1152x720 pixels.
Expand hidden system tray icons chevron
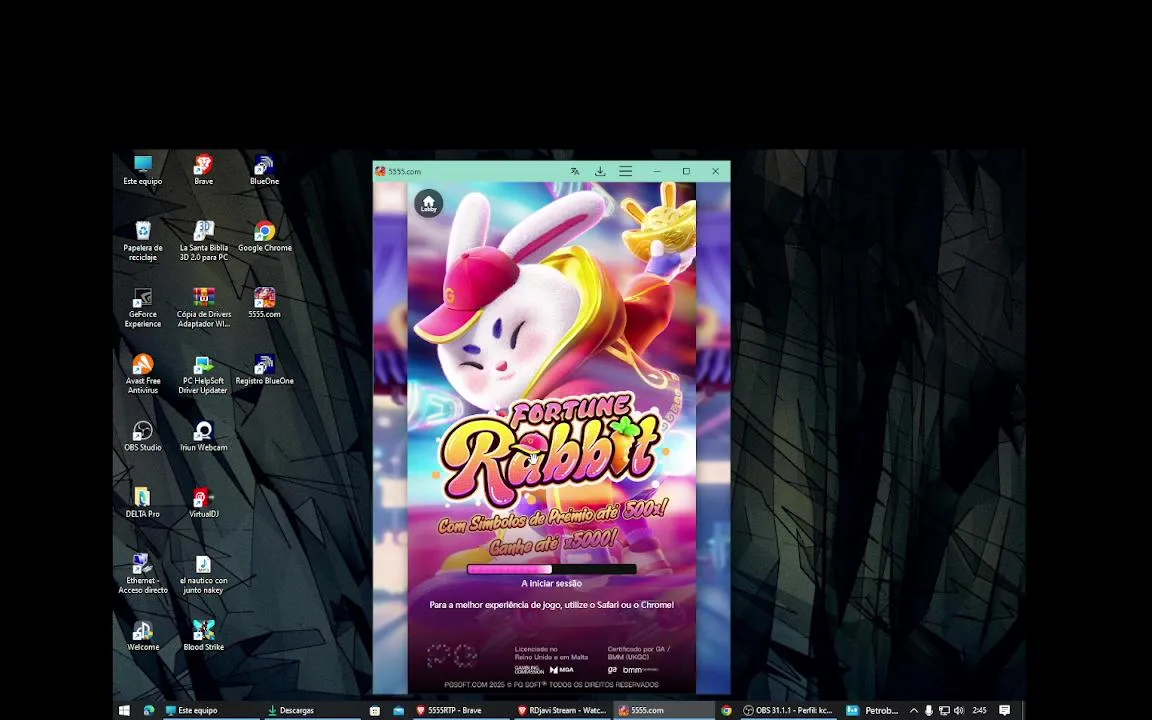[x=913, y=710]
